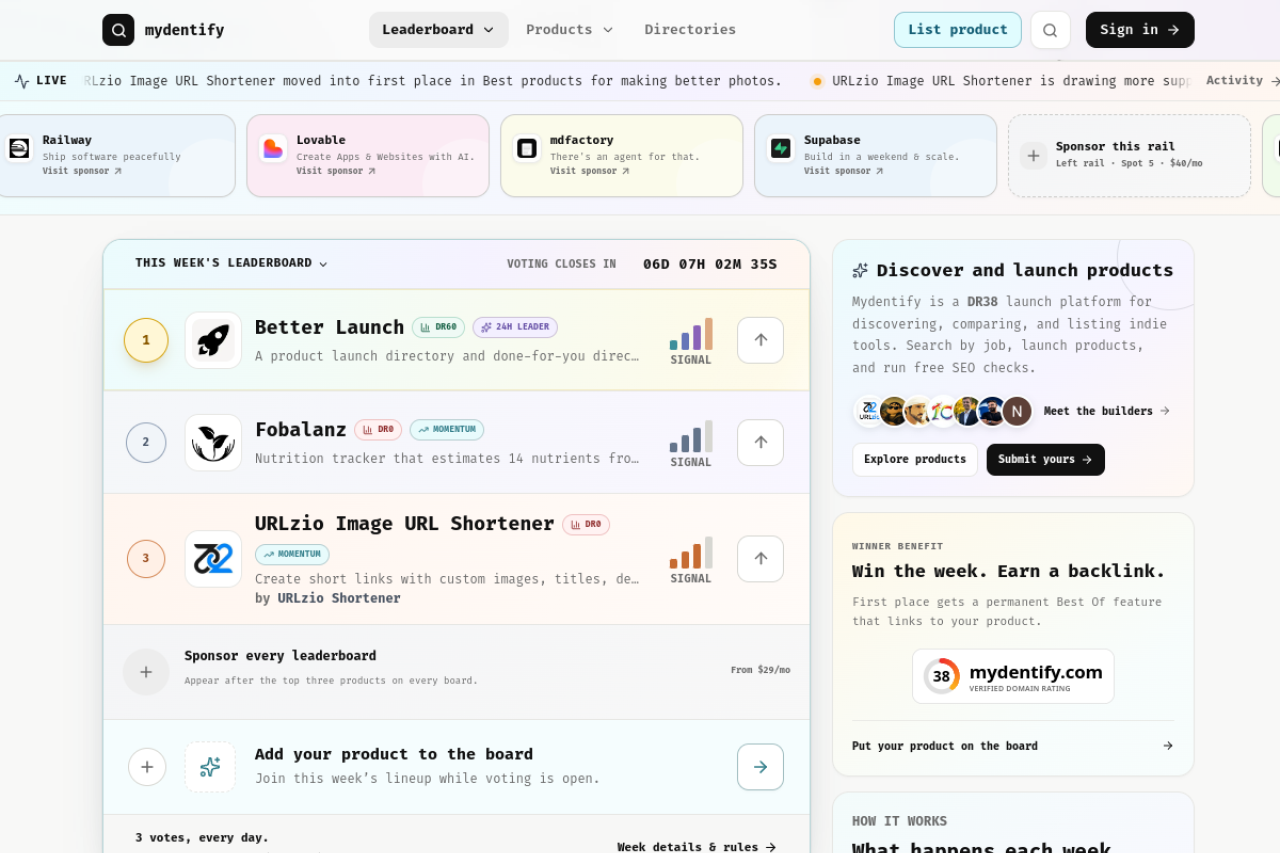Visit sponsor link on the Supabase card
The width and height of the screenshot is (1280, 853).
click(x=844, y=171)
